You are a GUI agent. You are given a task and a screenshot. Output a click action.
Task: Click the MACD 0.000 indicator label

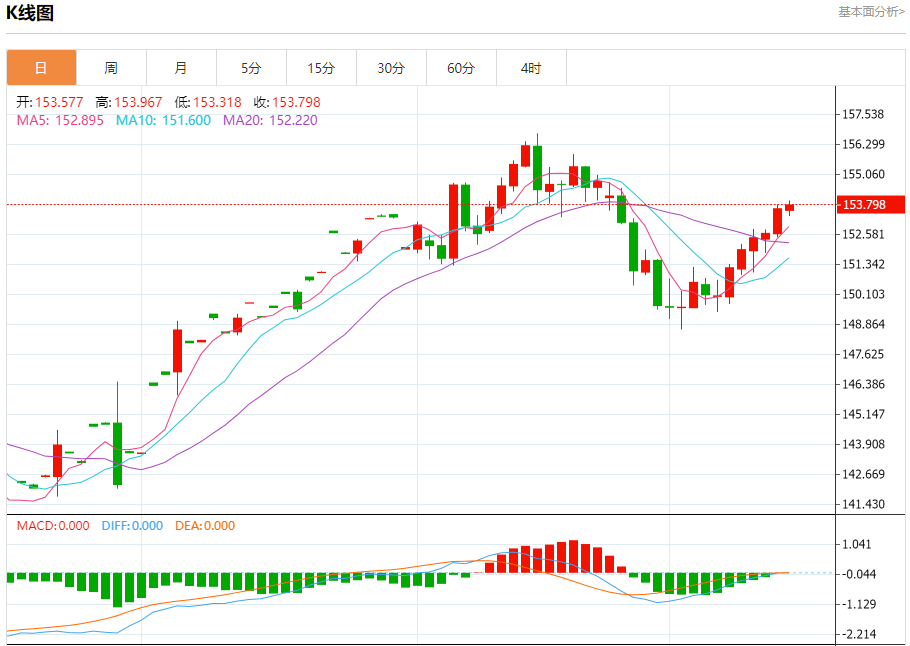pos(53,526)
